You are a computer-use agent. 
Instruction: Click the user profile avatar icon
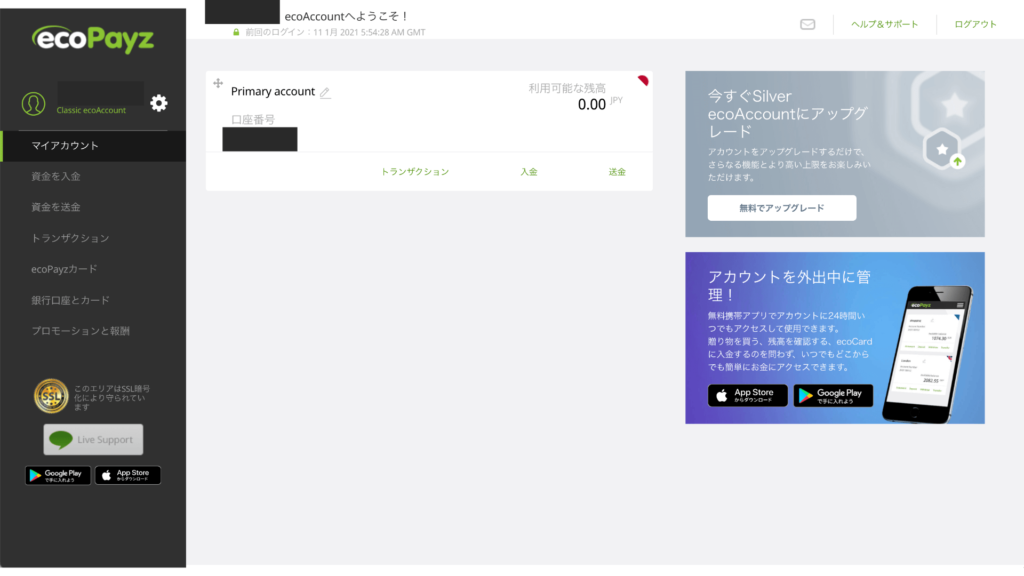pos(33,104)
